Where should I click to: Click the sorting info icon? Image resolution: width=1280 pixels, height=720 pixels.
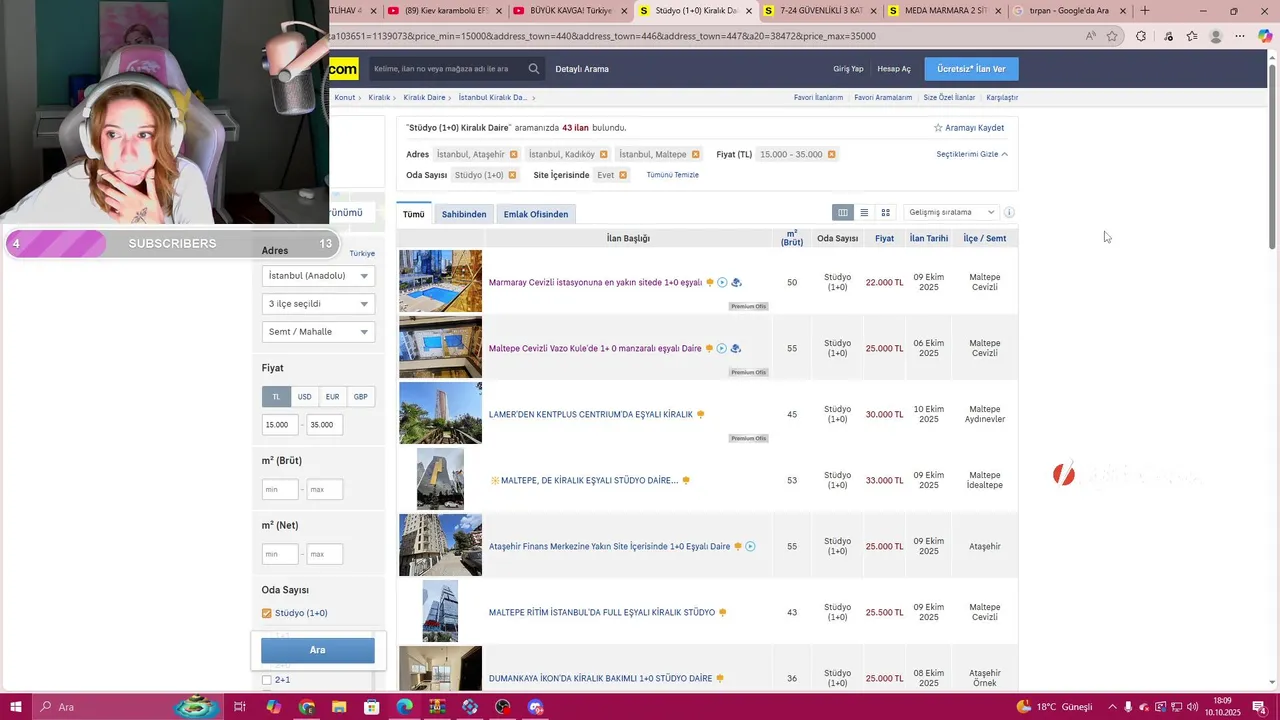pos(1009,212)
